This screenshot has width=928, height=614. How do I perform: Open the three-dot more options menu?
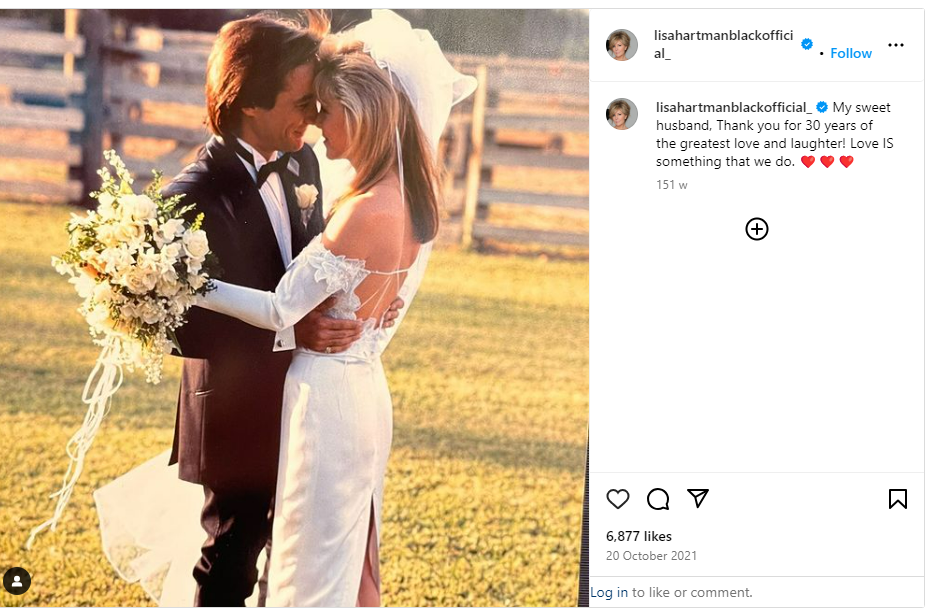(x=895, y=45)
